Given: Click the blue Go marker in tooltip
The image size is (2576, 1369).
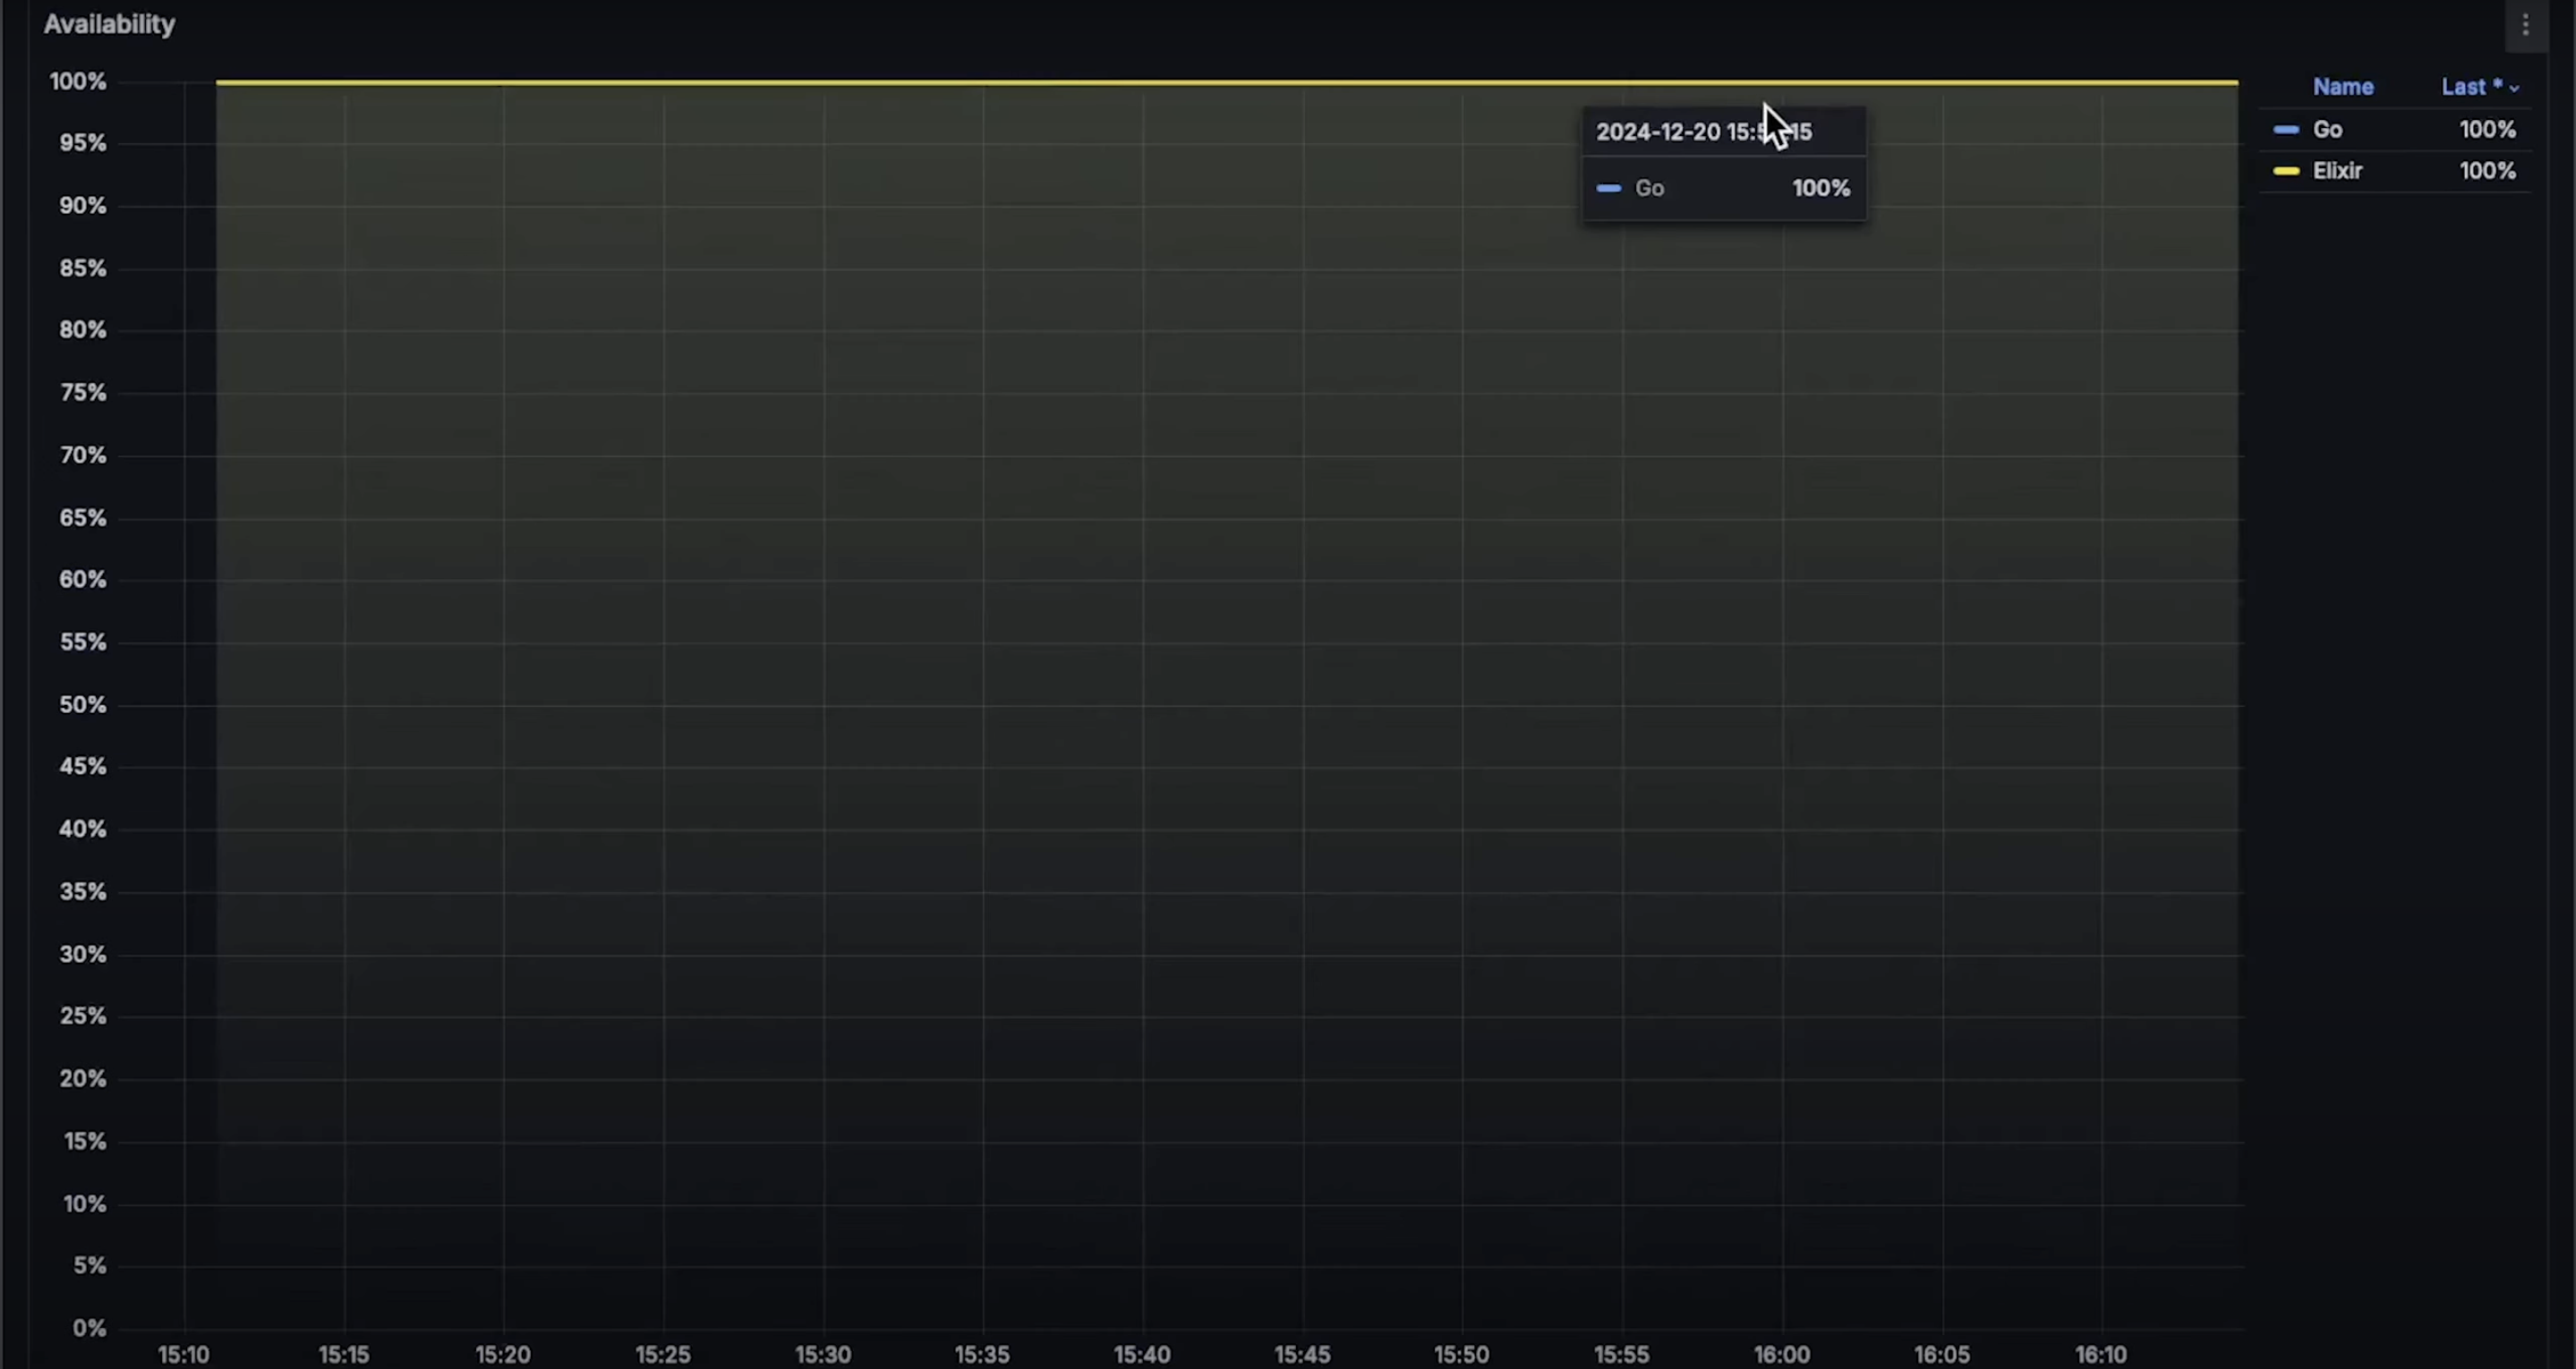Looking at the screenshot, I should click(x=1609, y=188).
